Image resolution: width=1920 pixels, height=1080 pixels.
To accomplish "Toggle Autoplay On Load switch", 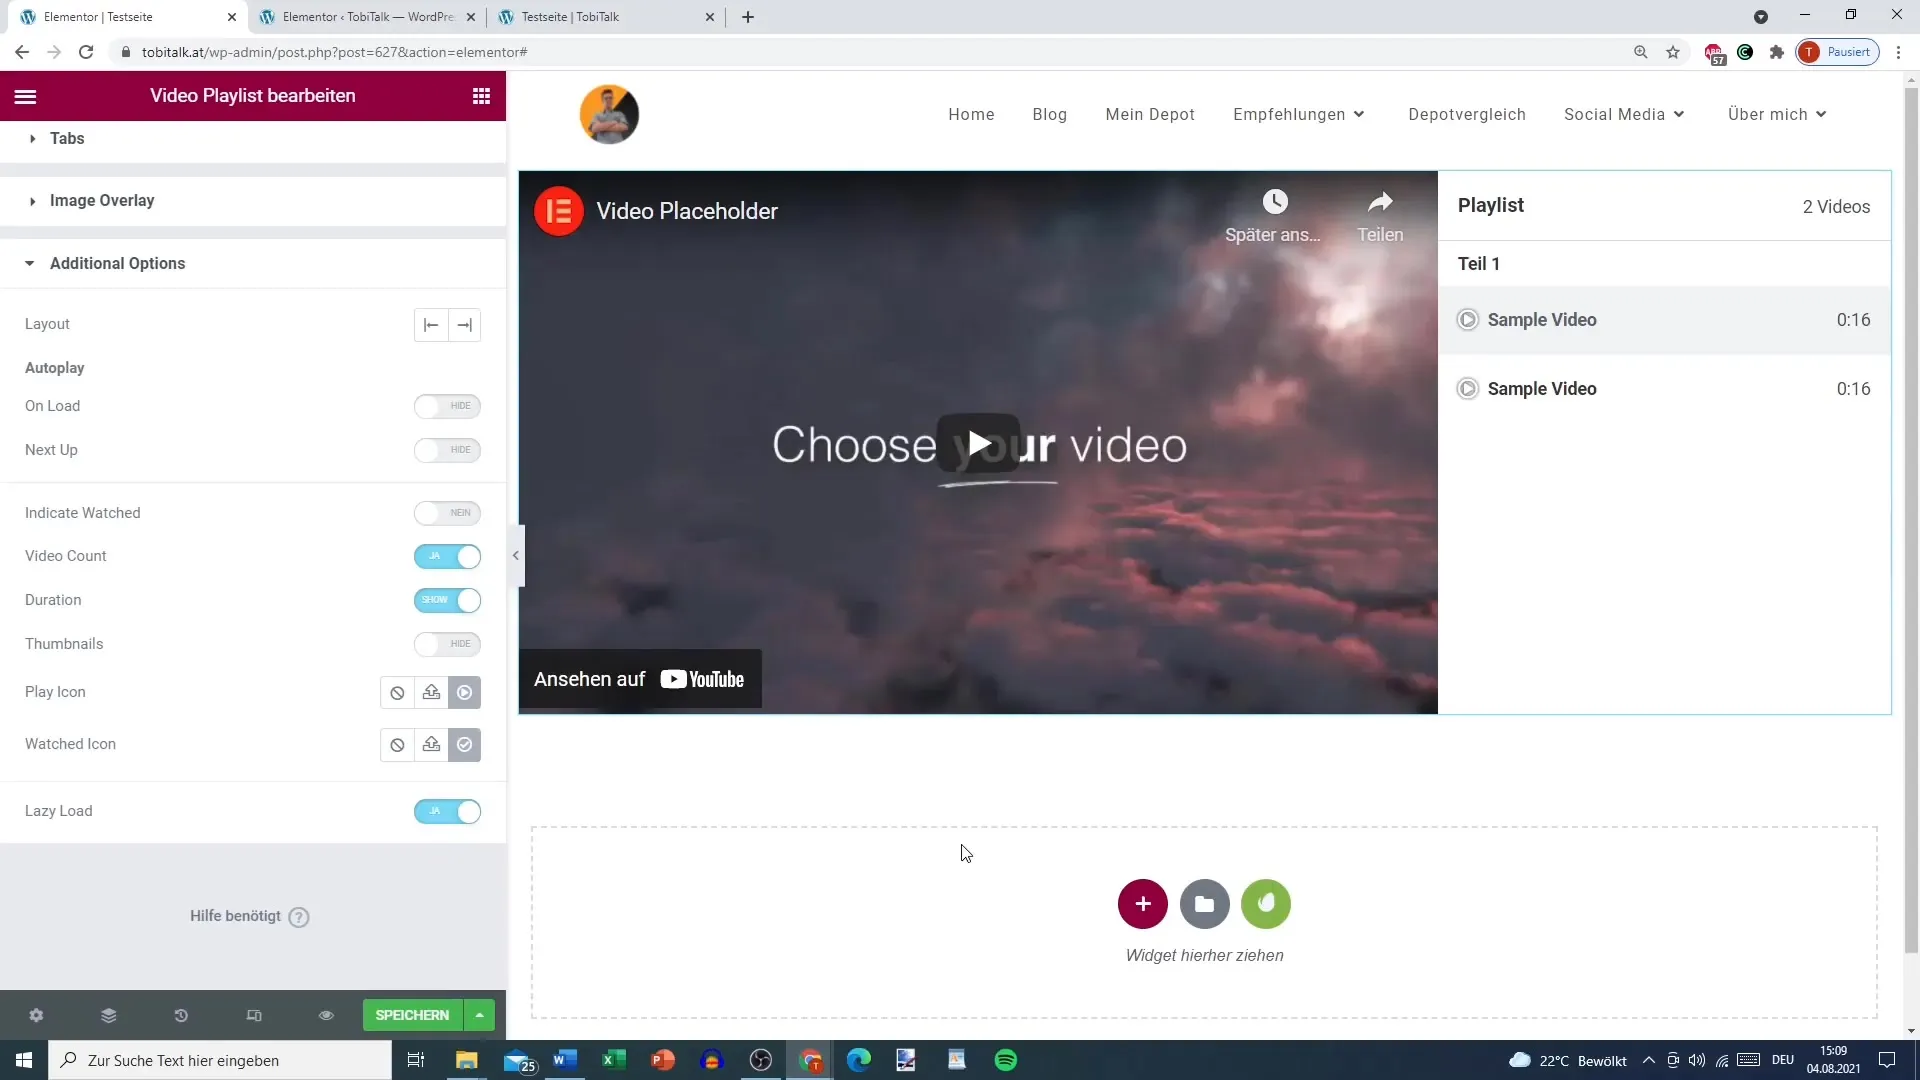I will click(447, 406).
